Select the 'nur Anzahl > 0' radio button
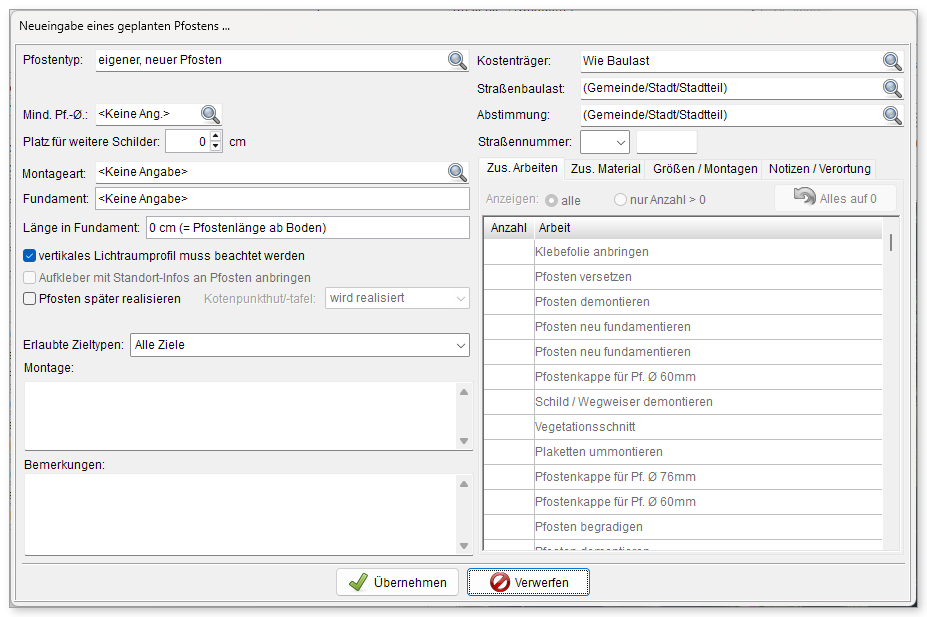 620,200
